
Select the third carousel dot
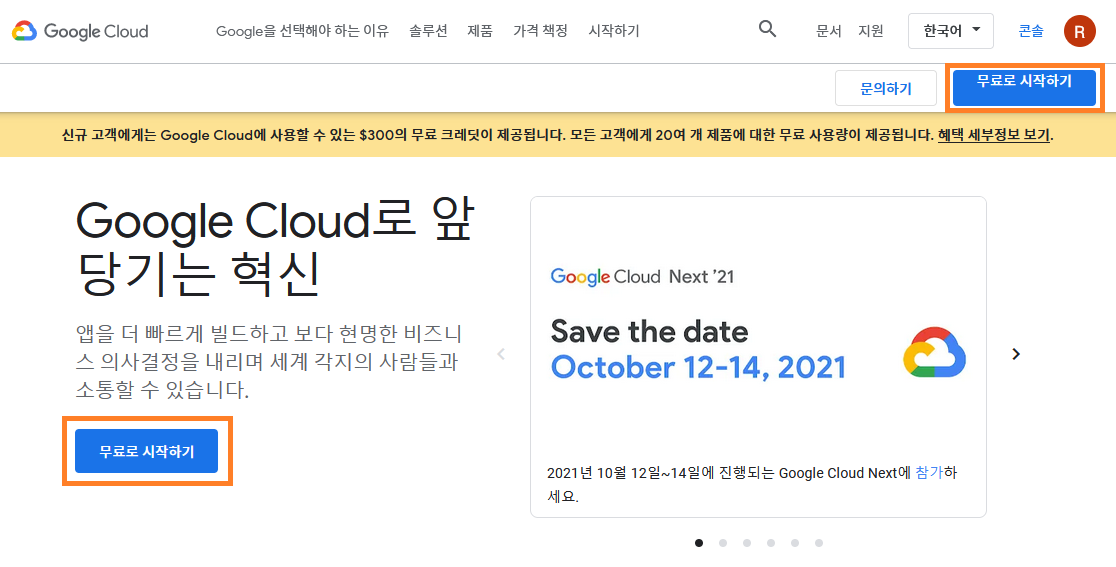(x=747, y=543)
